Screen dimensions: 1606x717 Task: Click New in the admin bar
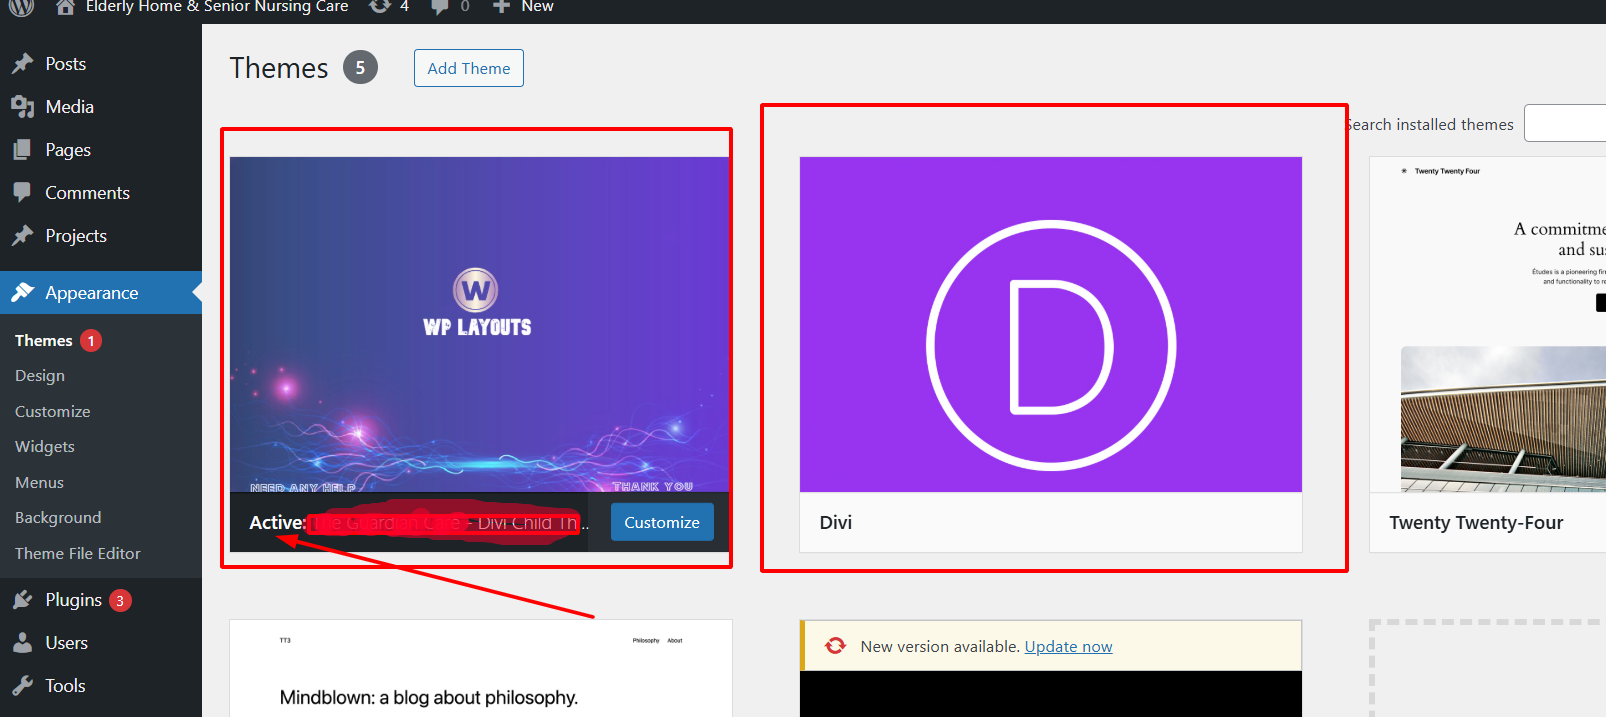click(x=537, y=6)
